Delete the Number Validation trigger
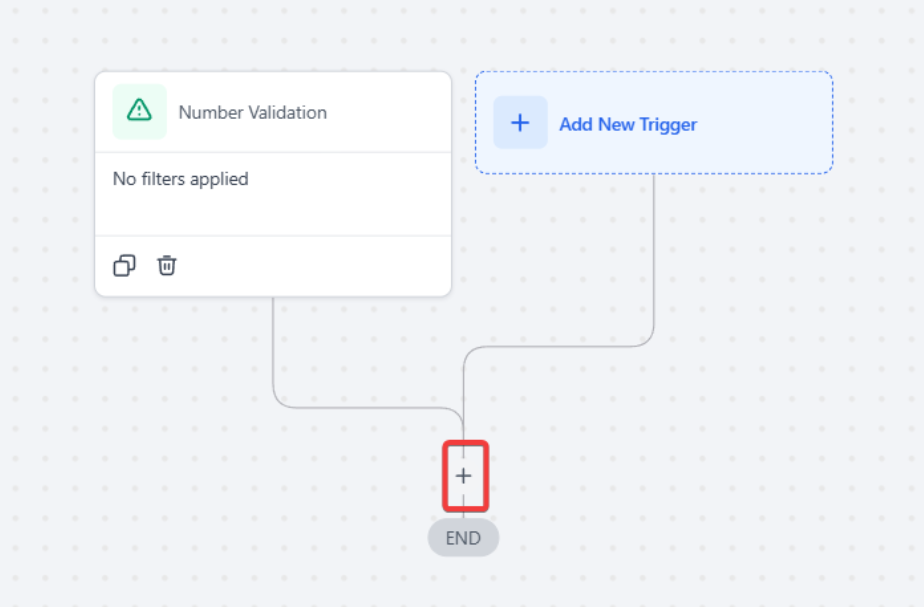 pyautogui.click(x=167, y=265)
